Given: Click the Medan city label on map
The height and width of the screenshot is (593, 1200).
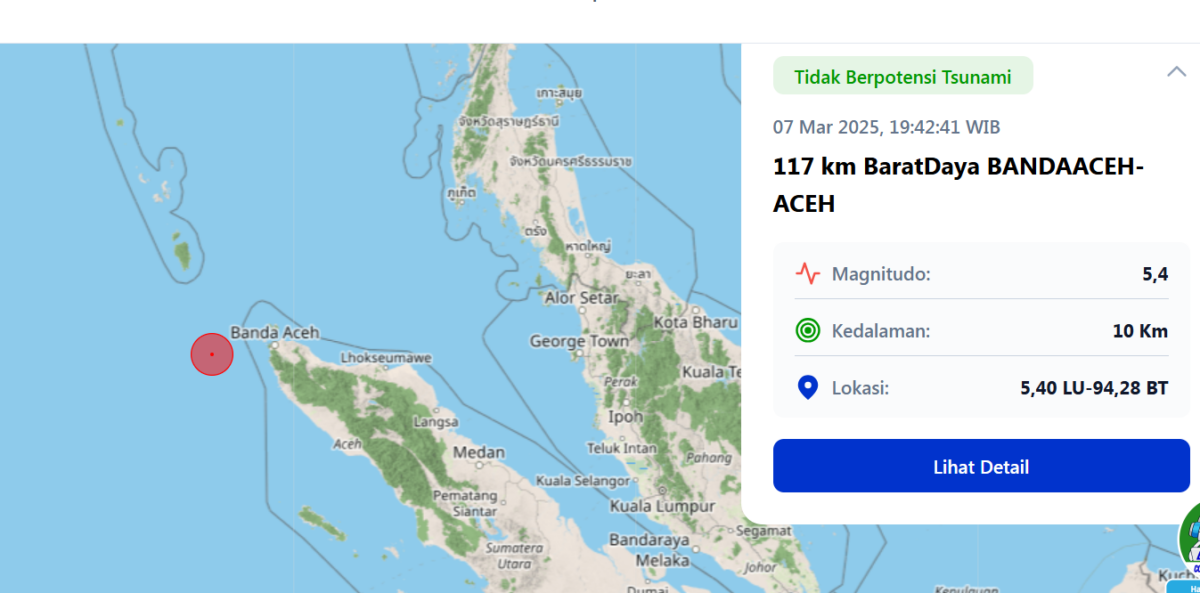Looking at the screenshot, I should pyautogui.click(x=479, y=452).
